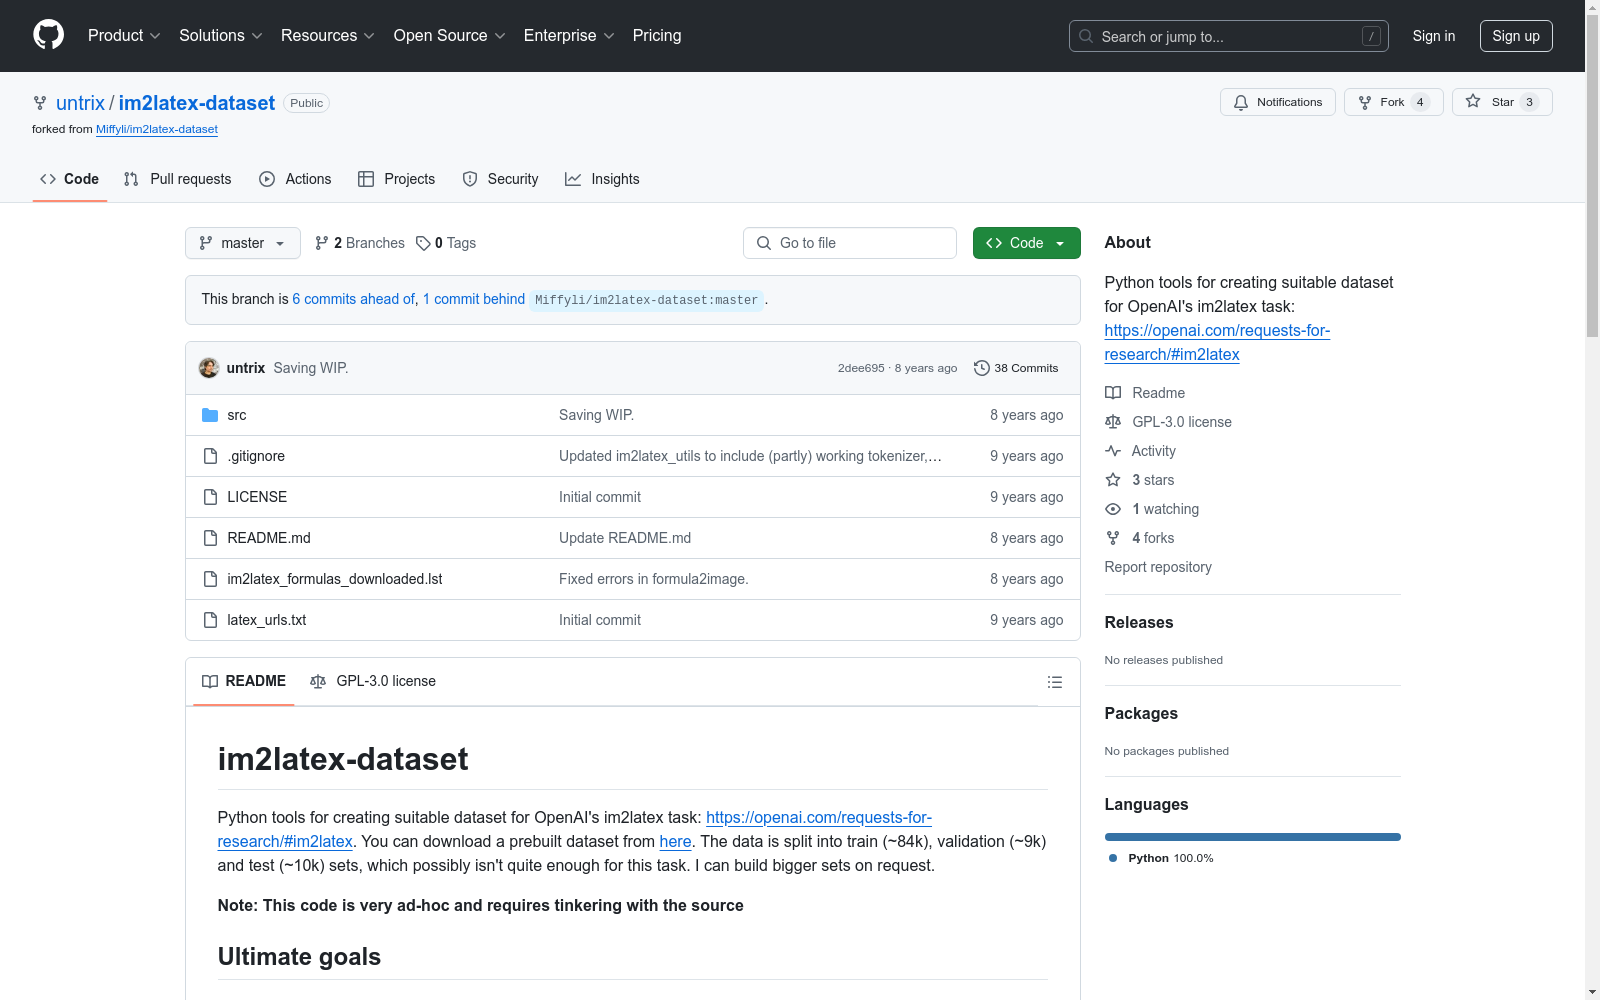Open the Miffyli/im2latex-dataset:master branch label

click(647, 300)
